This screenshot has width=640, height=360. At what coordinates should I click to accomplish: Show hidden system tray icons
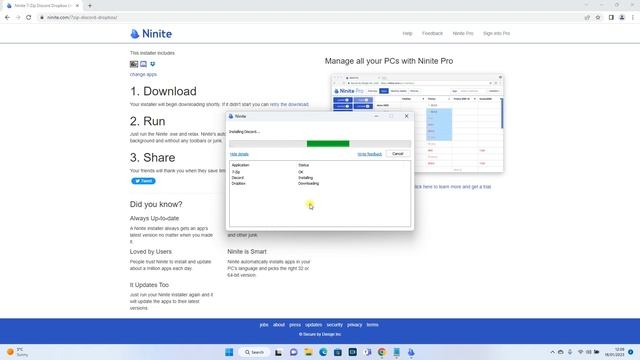552,352
